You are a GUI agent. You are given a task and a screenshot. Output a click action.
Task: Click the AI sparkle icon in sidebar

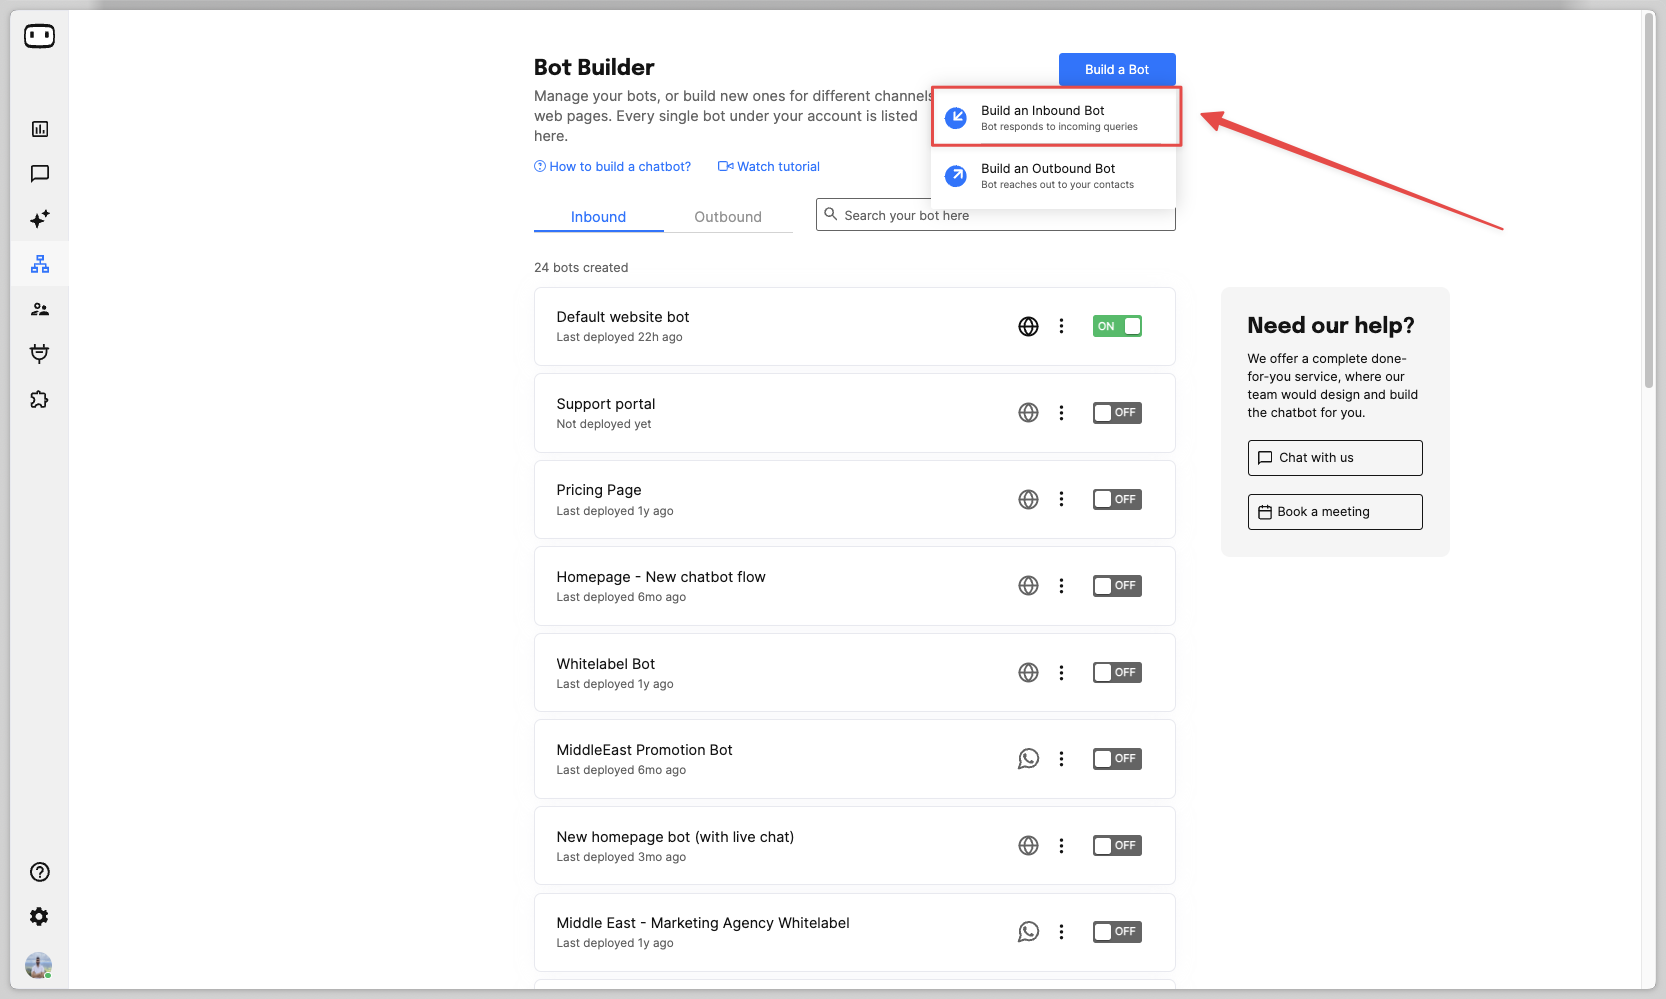[40, 219]
